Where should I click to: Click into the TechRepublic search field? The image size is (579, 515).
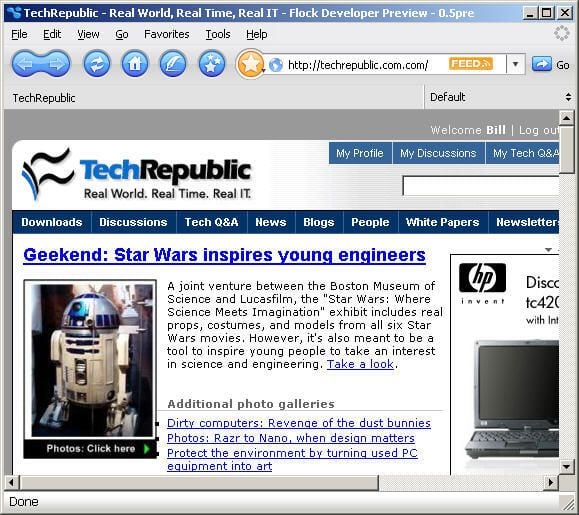coord(481,186)
